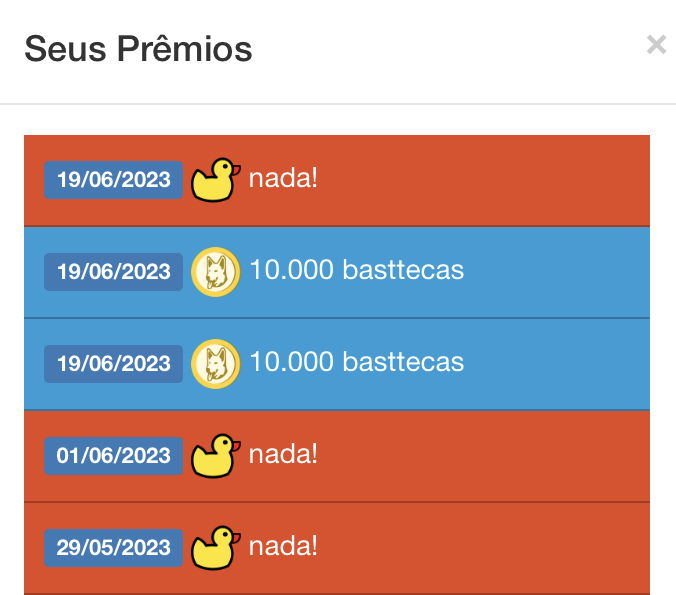Select the 29/05/2023 date badge
Viewport: 676px width, 595px height.
tap(113, 548)
